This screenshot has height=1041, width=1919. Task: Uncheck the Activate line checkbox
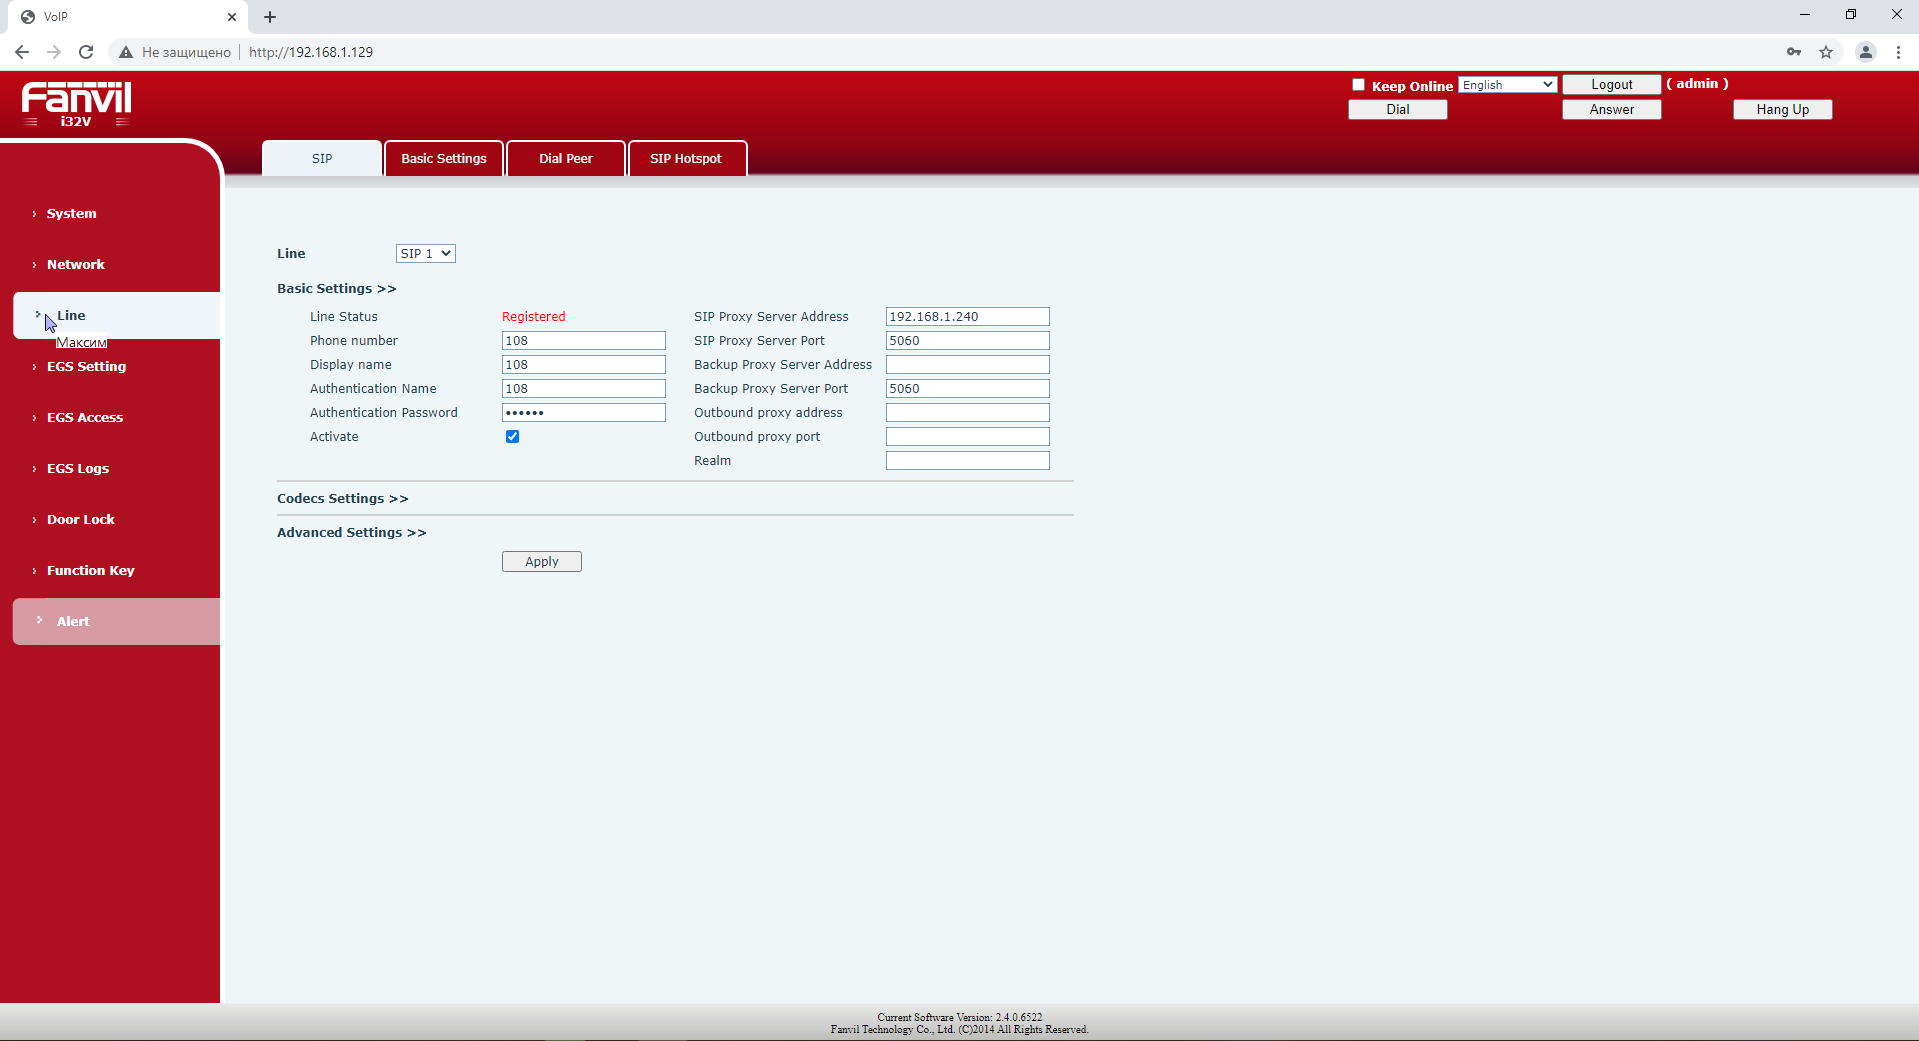tap(512, 437)
